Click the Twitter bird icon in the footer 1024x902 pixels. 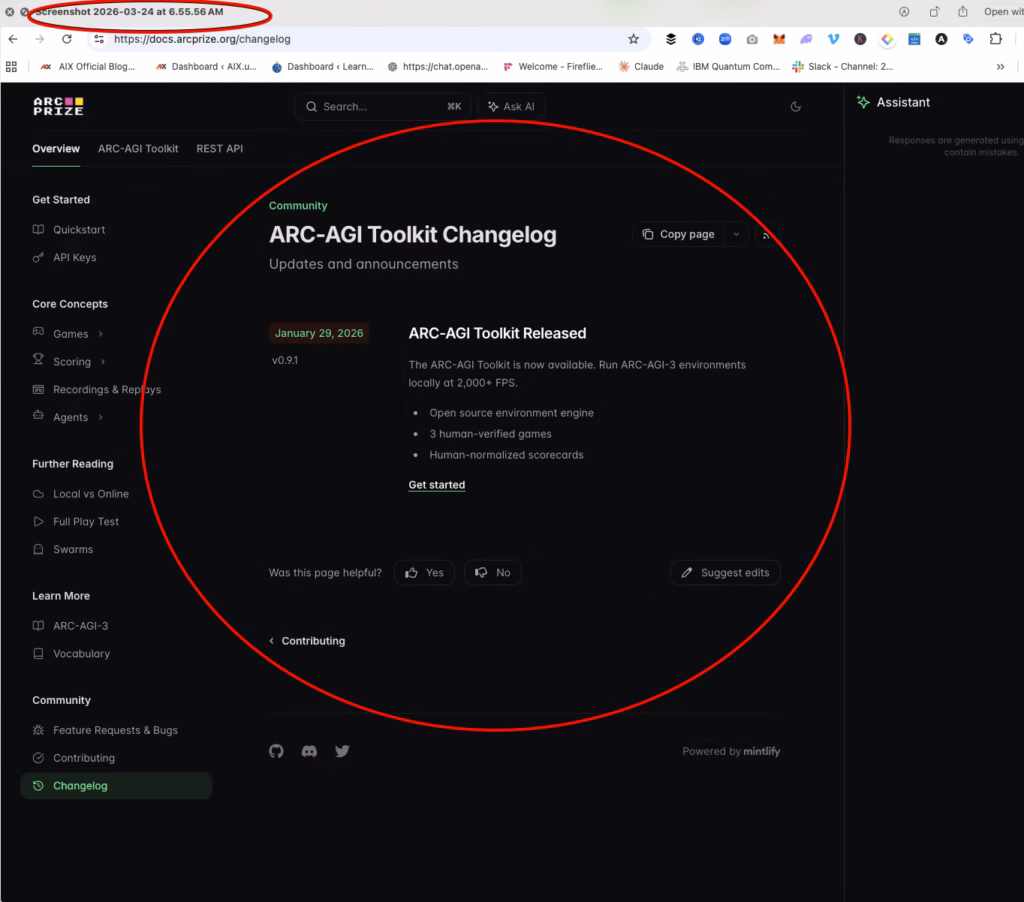coord(342,751)
